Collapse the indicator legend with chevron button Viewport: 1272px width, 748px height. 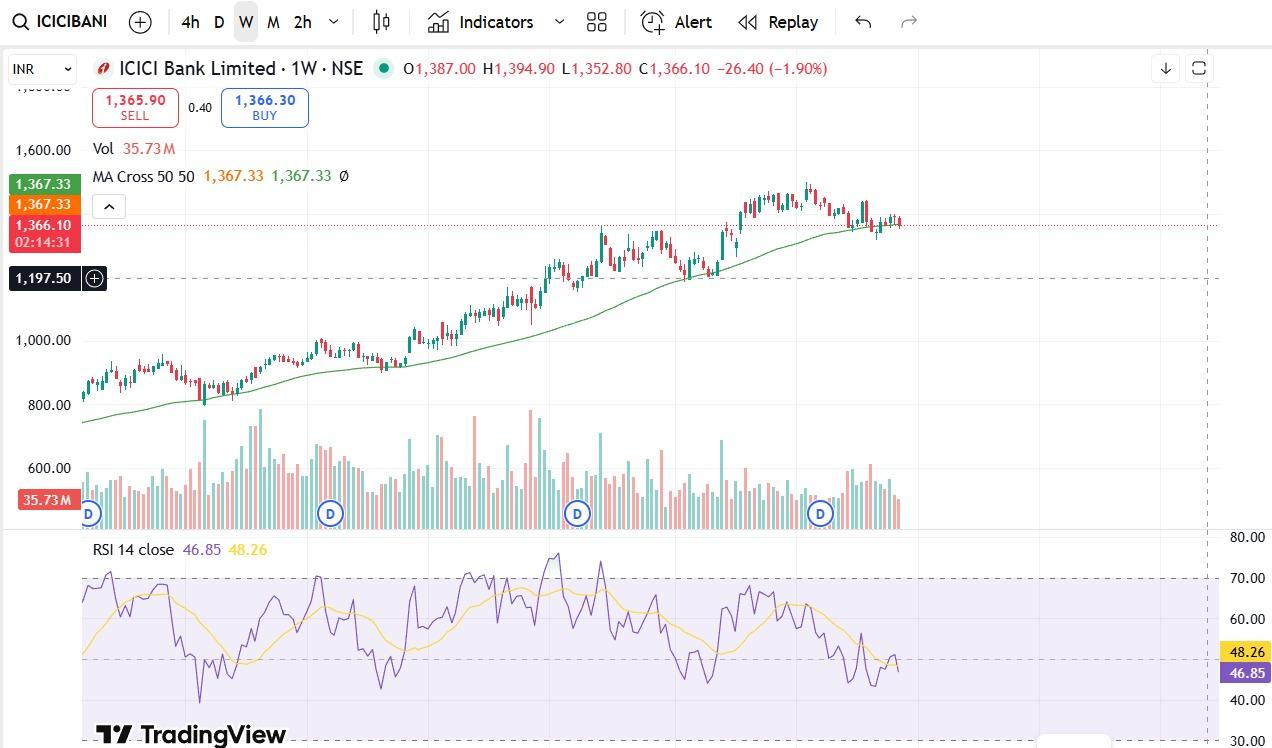pyautogui.click(x=109, y=207)
